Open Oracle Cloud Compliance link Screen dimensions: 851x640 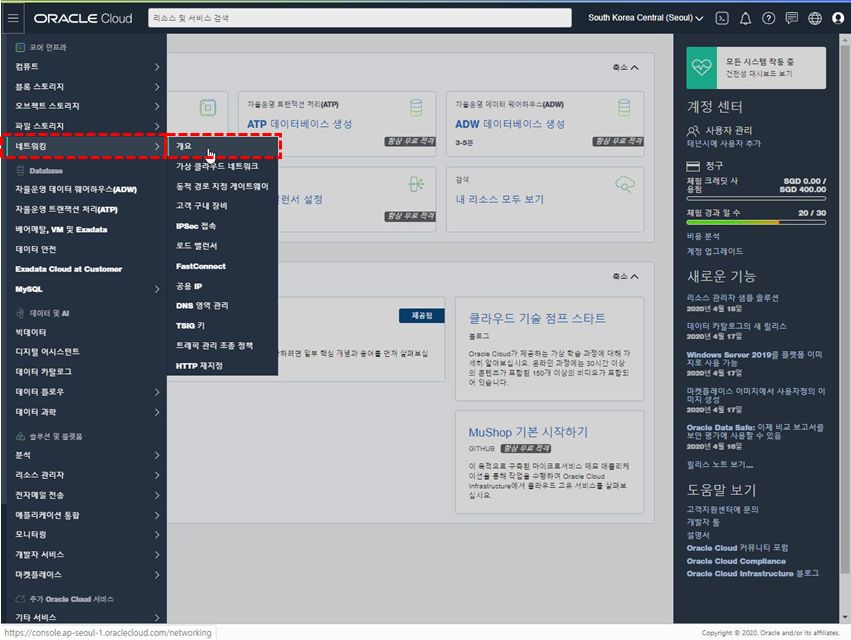point(736,561)
